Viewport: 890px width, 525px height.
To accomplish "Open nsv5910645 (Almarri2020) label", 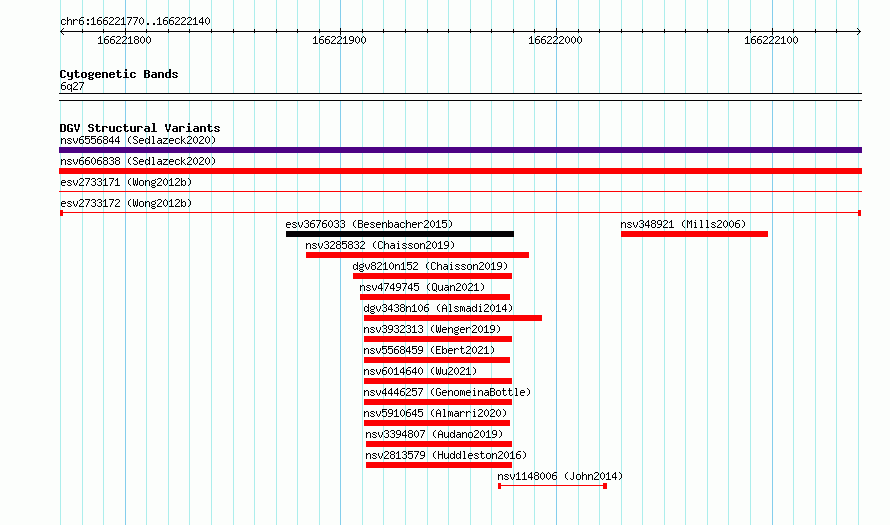I will [435, 413].
